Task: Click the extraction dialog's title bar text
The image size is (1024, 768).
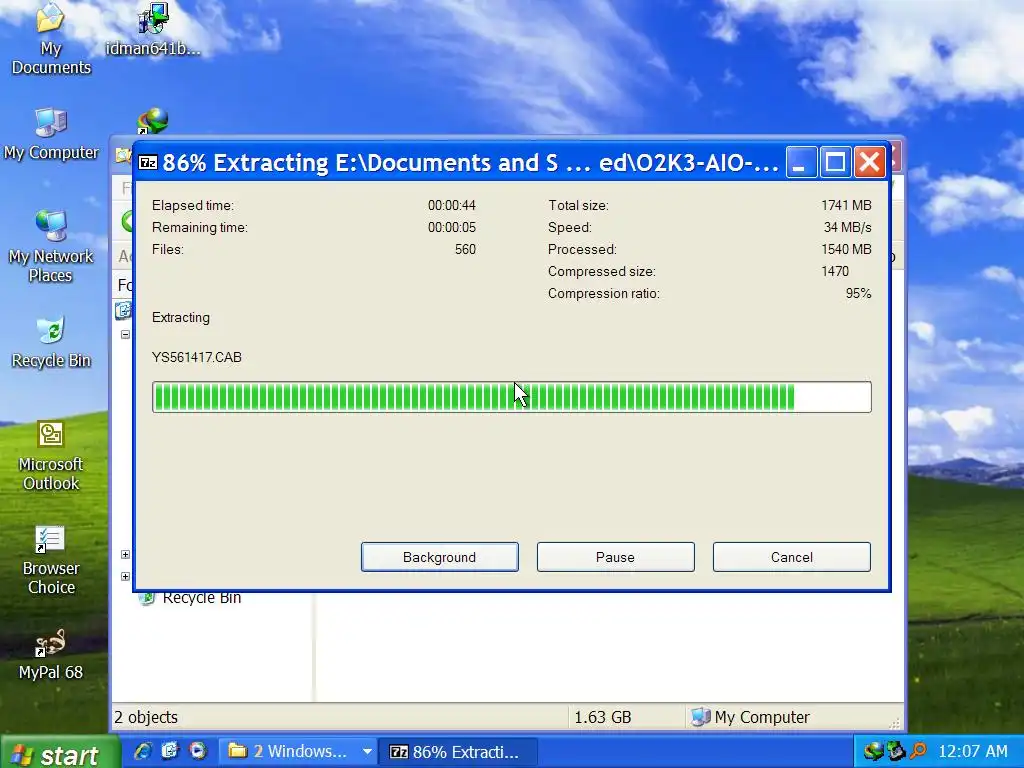Action: pyautogui.click(x=470, y=162)
